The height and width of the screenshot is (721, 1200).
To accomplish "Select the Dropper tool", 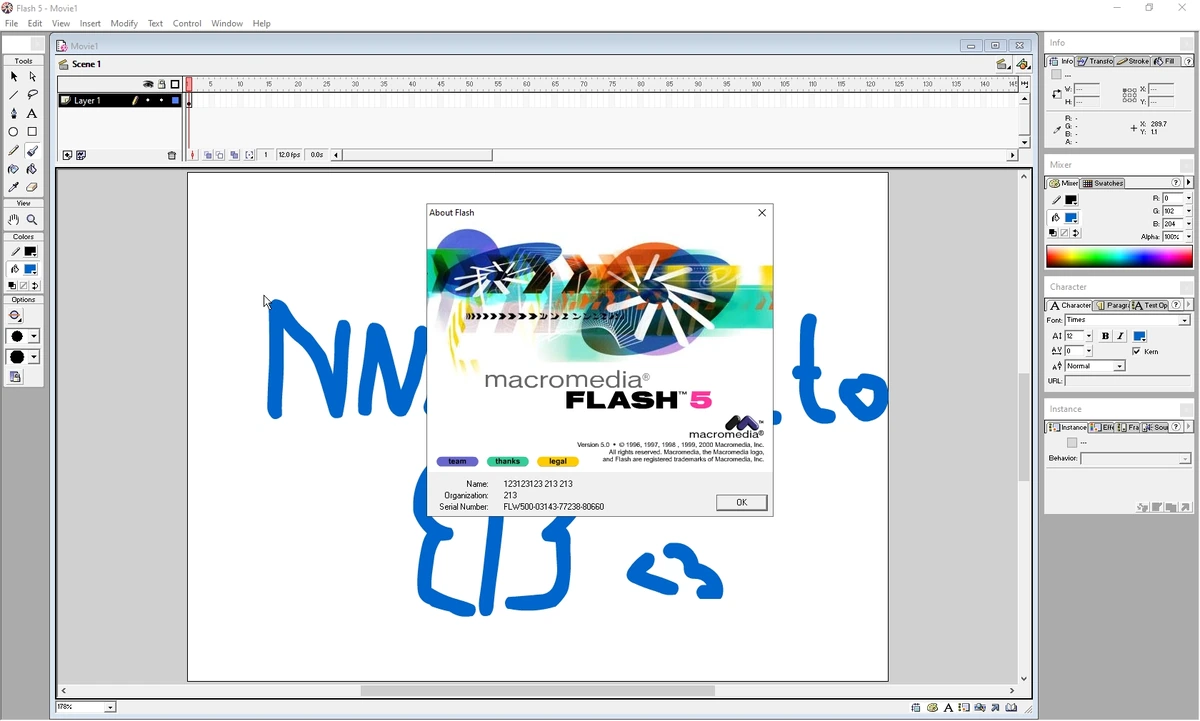I will tap(14, 187).
